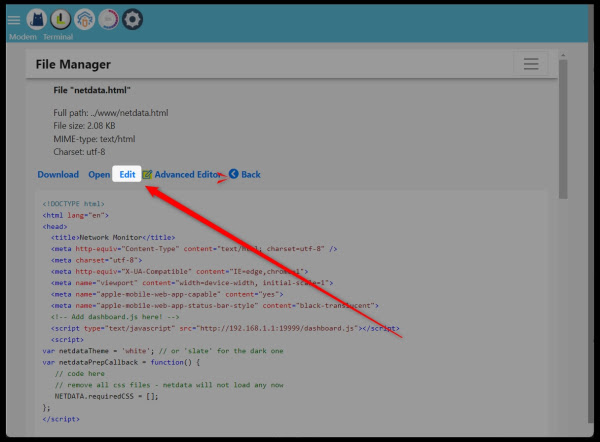Click the page vertical scrollbar thumb
The height and width of the screenshot is (442, 600).
click(563, 129)
